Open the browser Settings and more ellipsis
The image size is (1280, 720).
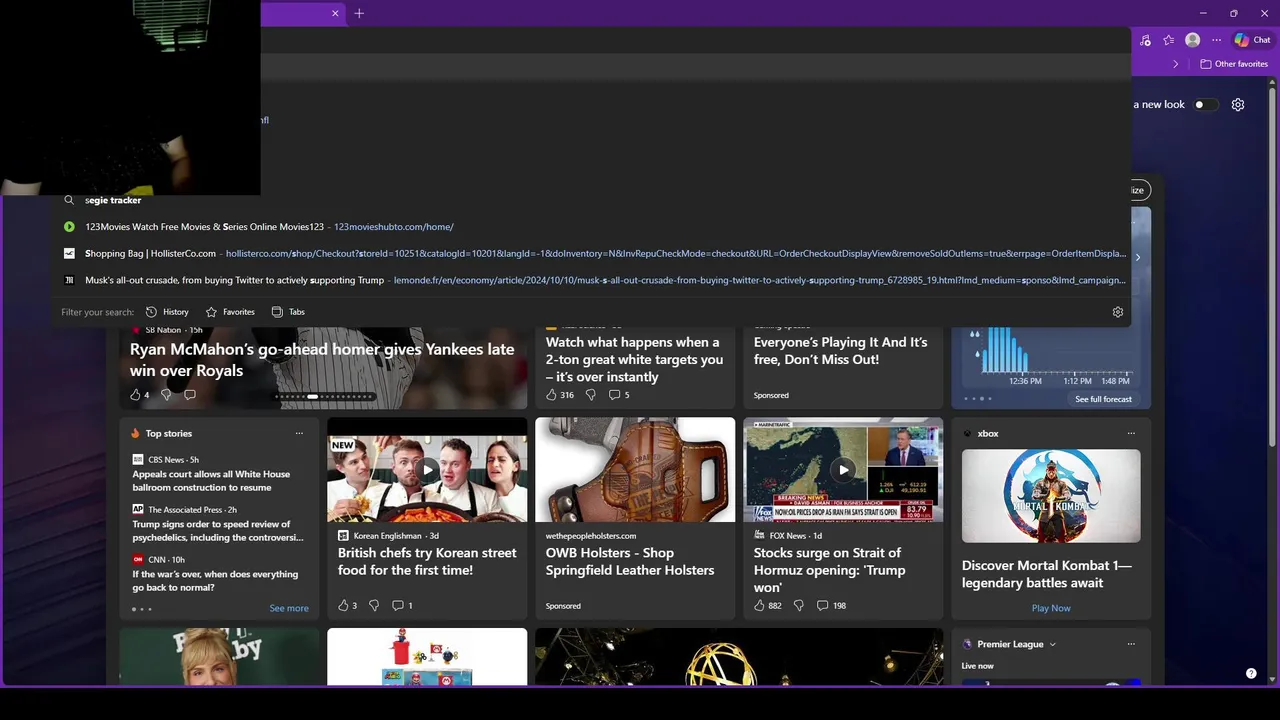click(1216, 40)
